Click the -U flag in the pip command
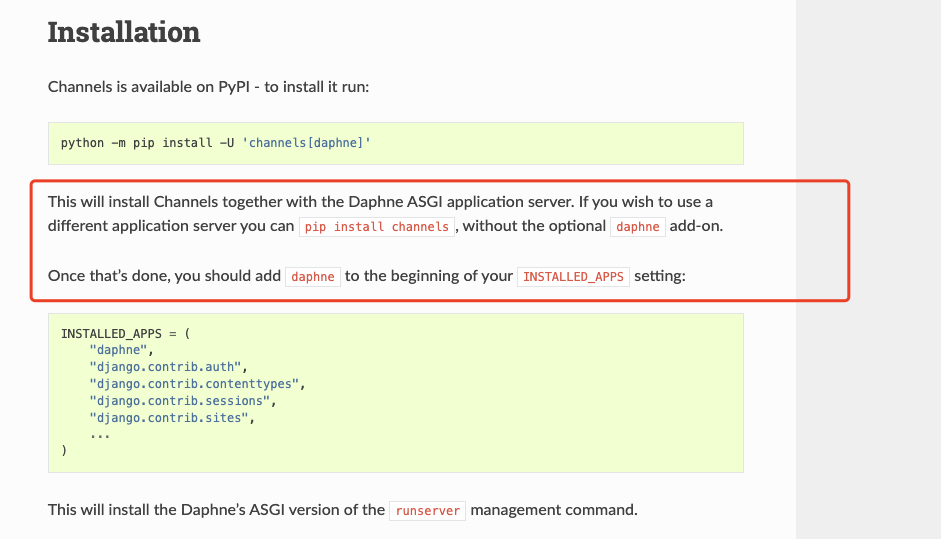The width and height of the screenshot is (941, 539). 226,143
